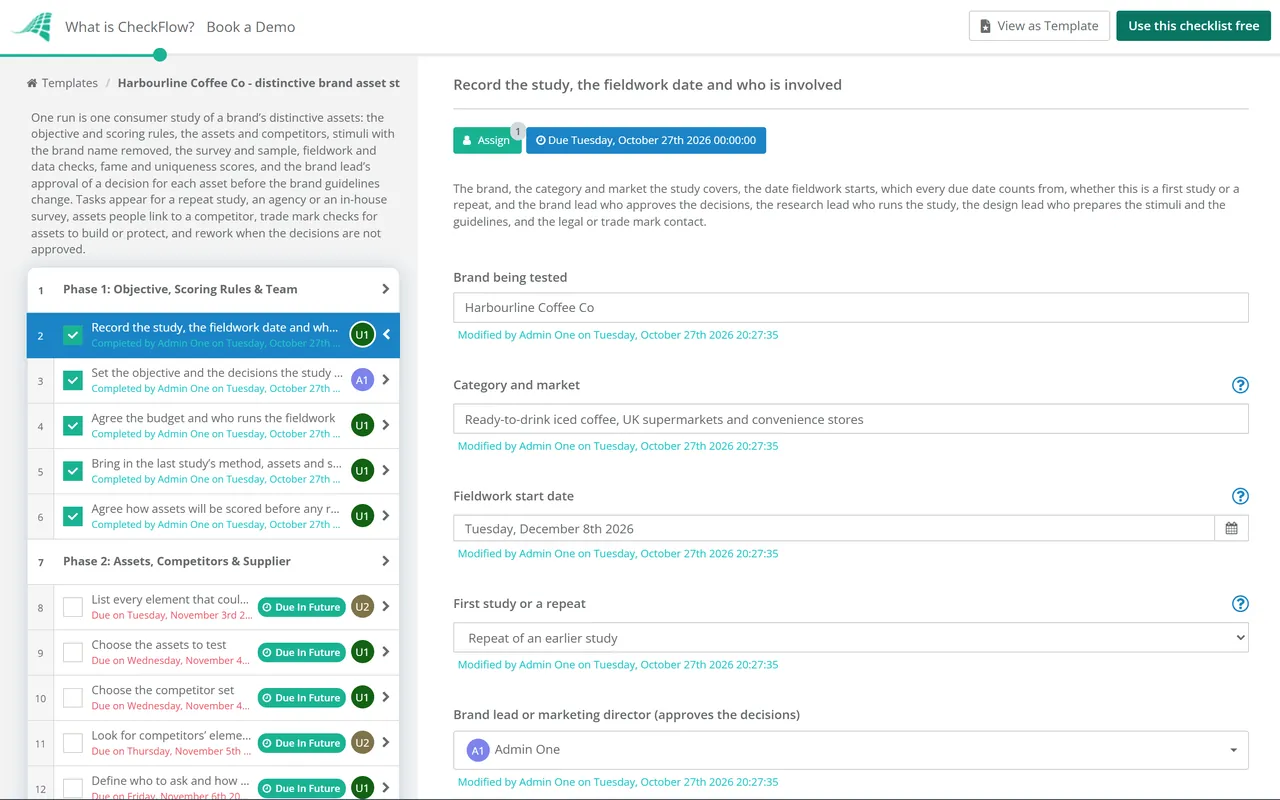Open help for First study or a repeat

[x=1240, y=603]
